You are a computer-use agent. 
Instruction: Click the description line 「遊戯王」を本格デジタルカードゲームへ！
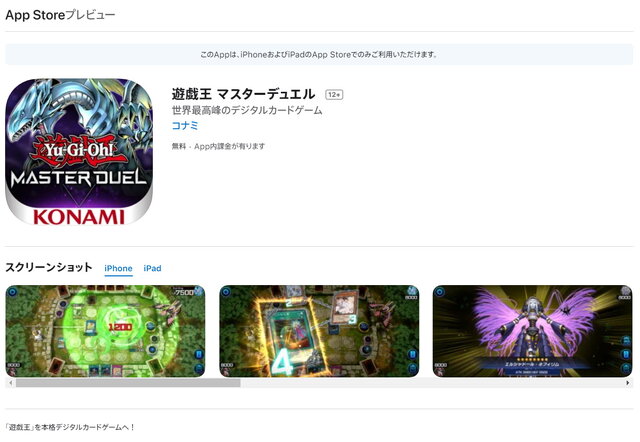[x=70, y=427]
